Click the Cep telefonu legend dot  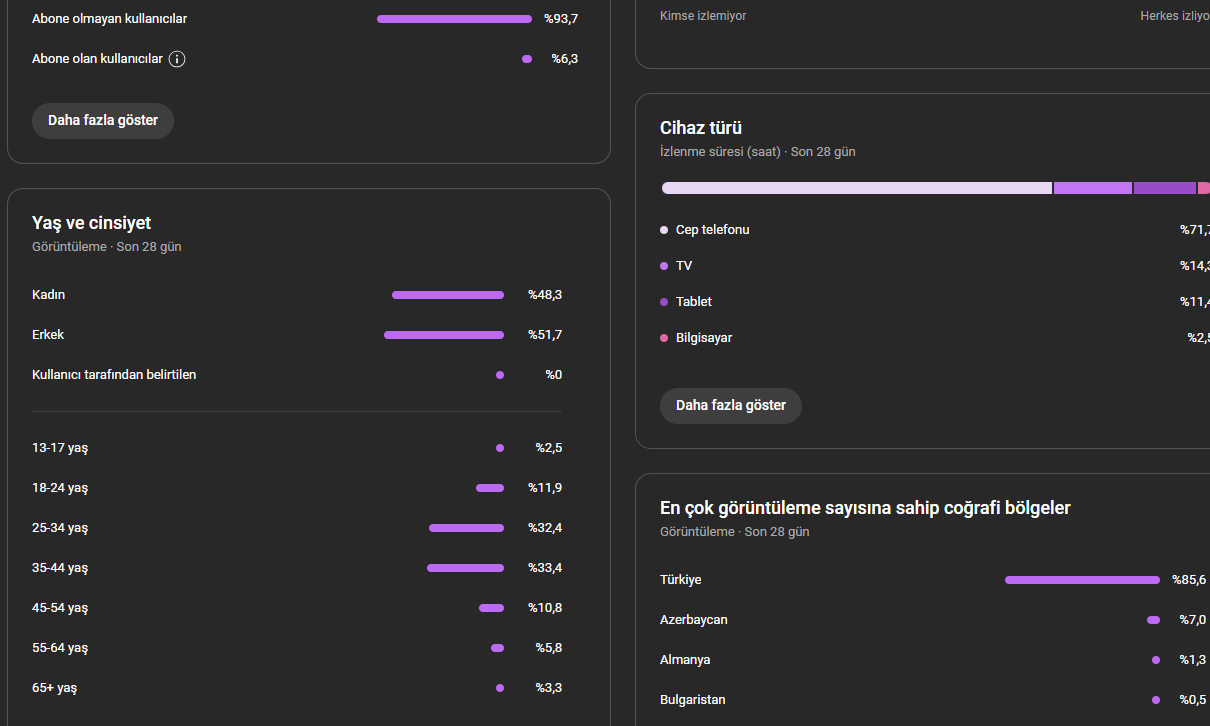pos(664,230)
